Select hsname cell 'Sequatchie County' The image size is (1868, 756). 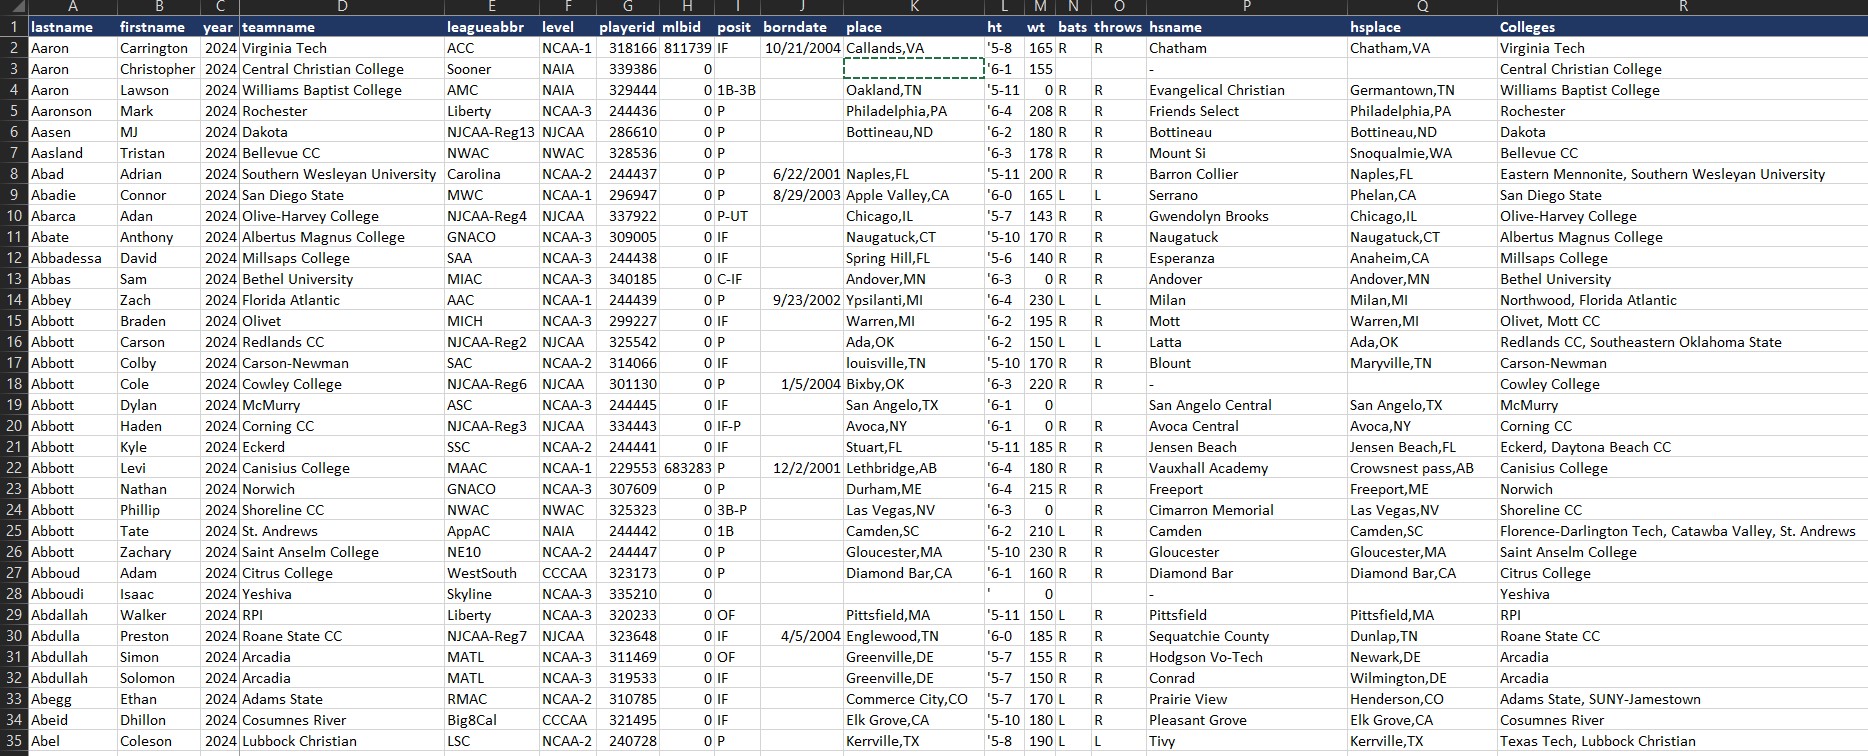pos(1208,636)
